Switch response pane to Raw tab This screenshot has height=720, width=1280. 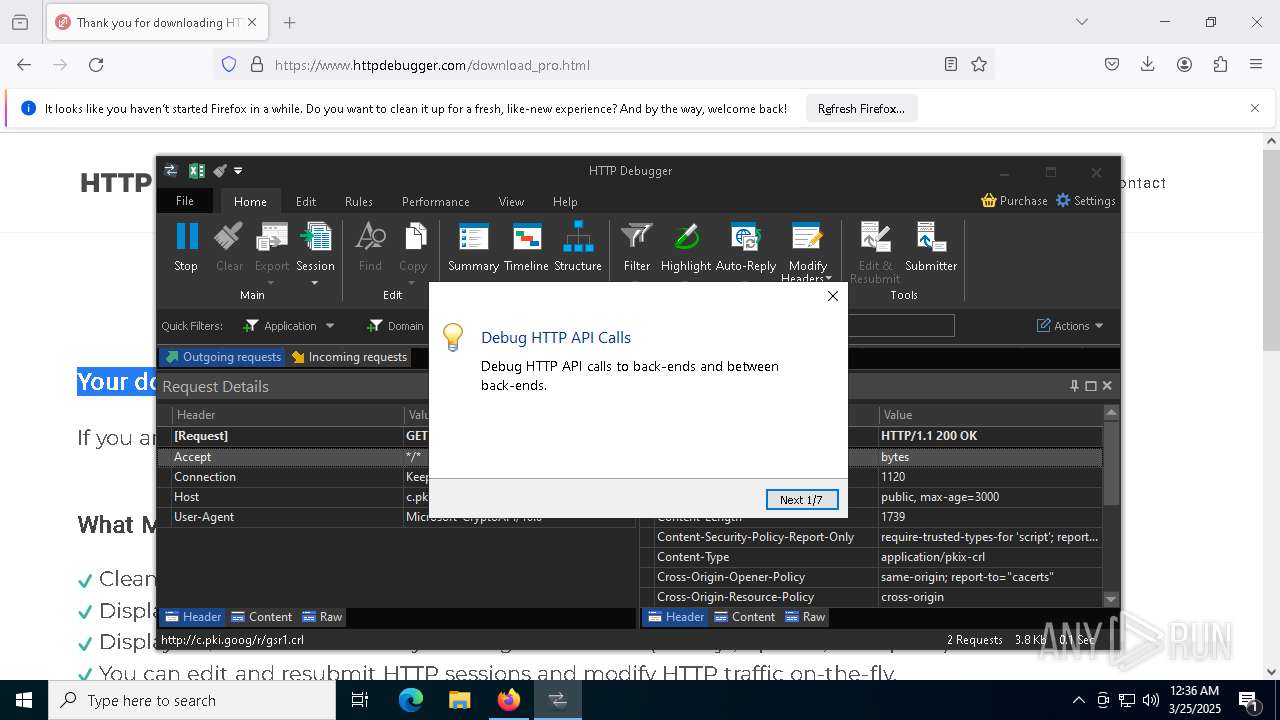click(x=805, y=617)
